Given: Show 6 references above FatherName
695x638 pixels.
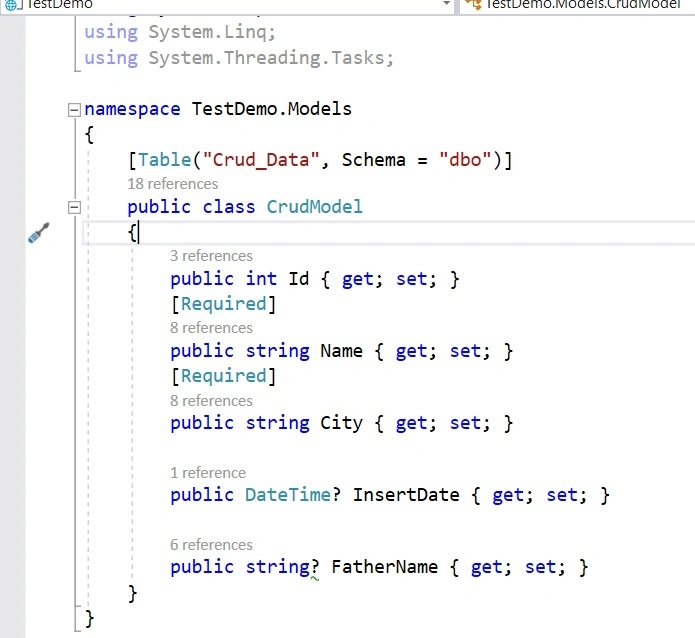Looking at the screenshot, I should coord(211,544).
